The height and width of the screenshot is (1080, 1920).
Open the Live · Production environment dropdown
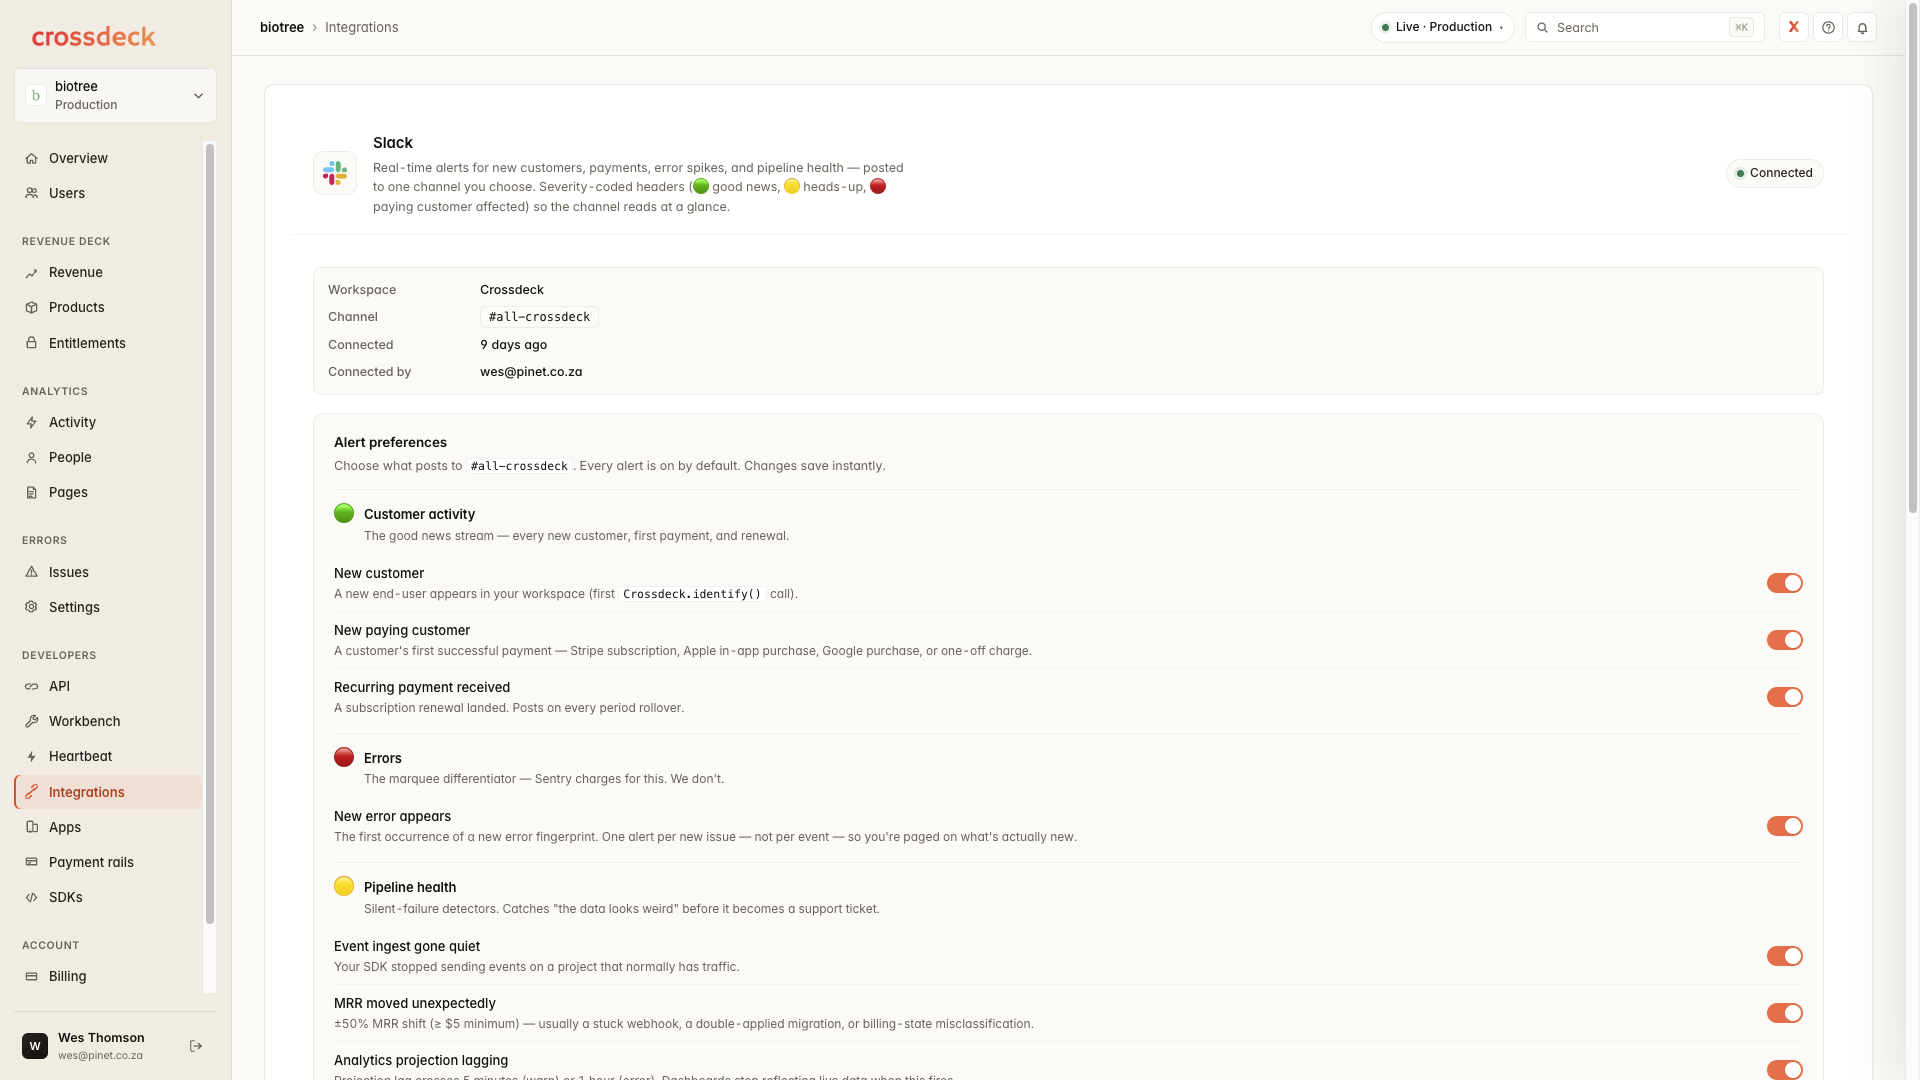point(1442,28)
